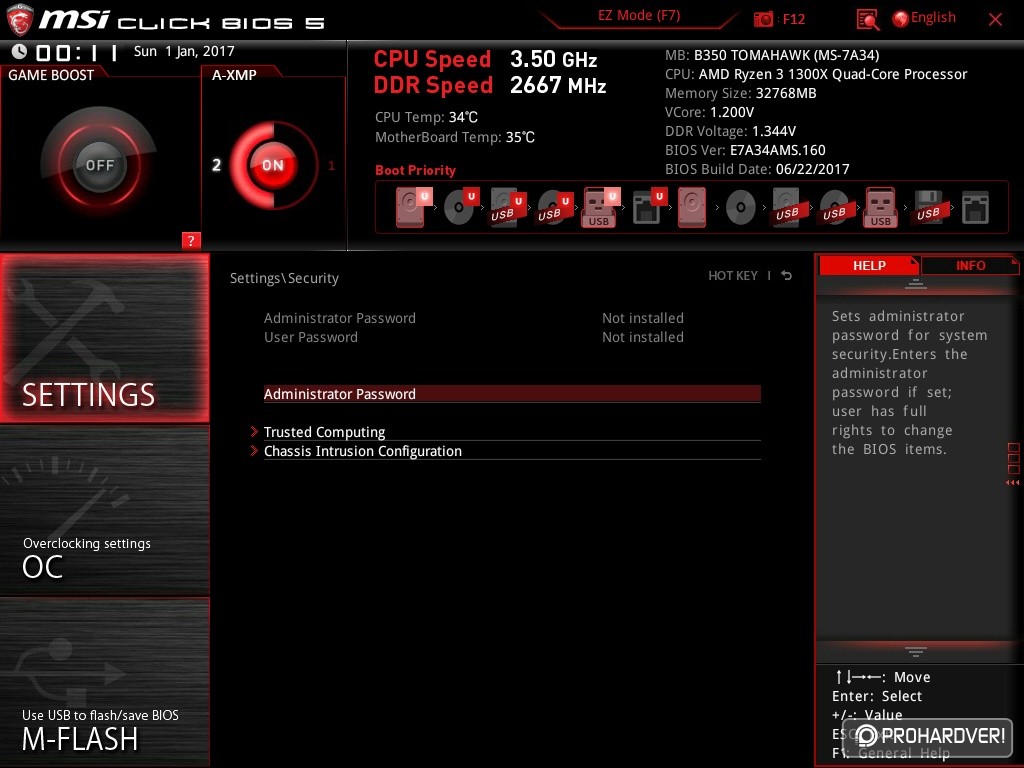Open the SETTINGS menu tile
The width and height of the screenshot is (1024, 768).
pyautogui.click(x=104, y=338)
